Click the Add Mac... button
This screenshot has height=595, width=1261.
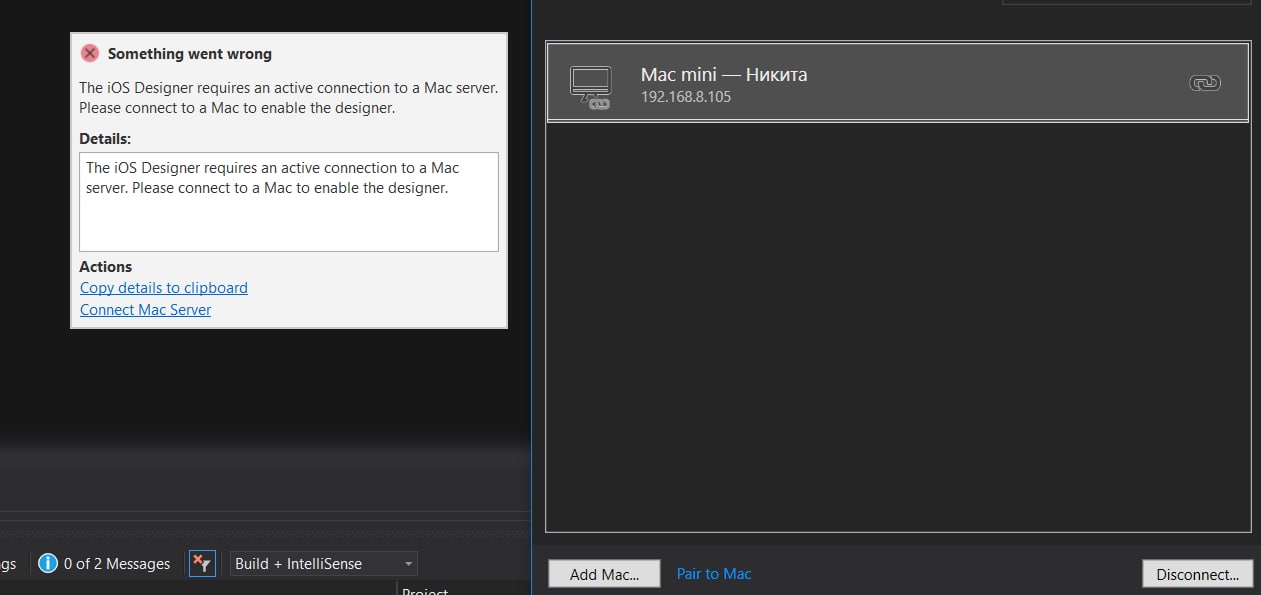(605, 574)
